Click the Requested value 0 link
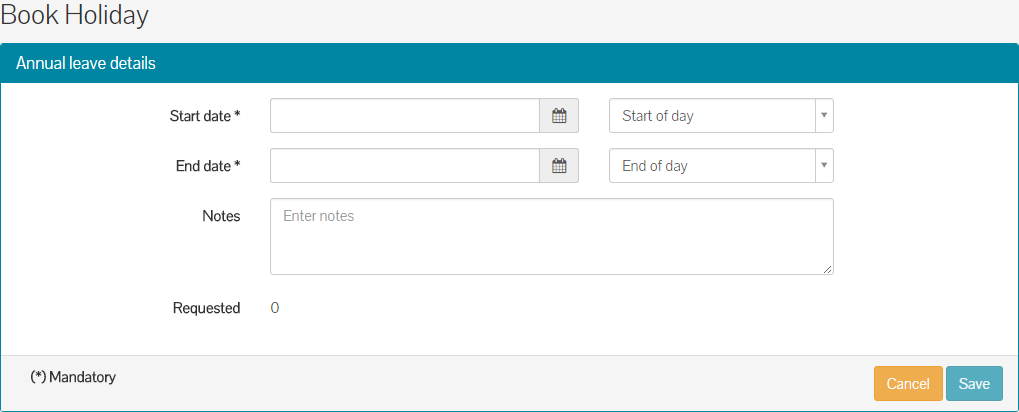The width and height of the screenshot is (1019, 412). click(275, 308)
